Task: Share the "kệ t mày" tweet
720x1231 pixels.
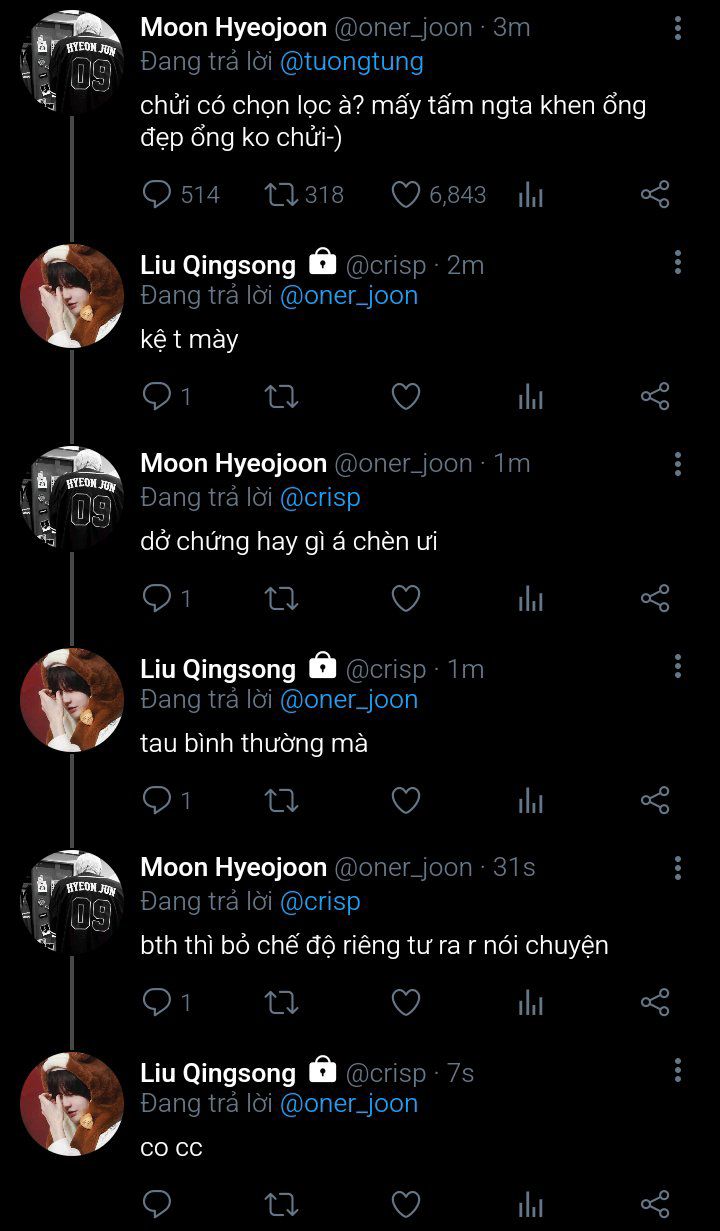Action: click(654, 397)
